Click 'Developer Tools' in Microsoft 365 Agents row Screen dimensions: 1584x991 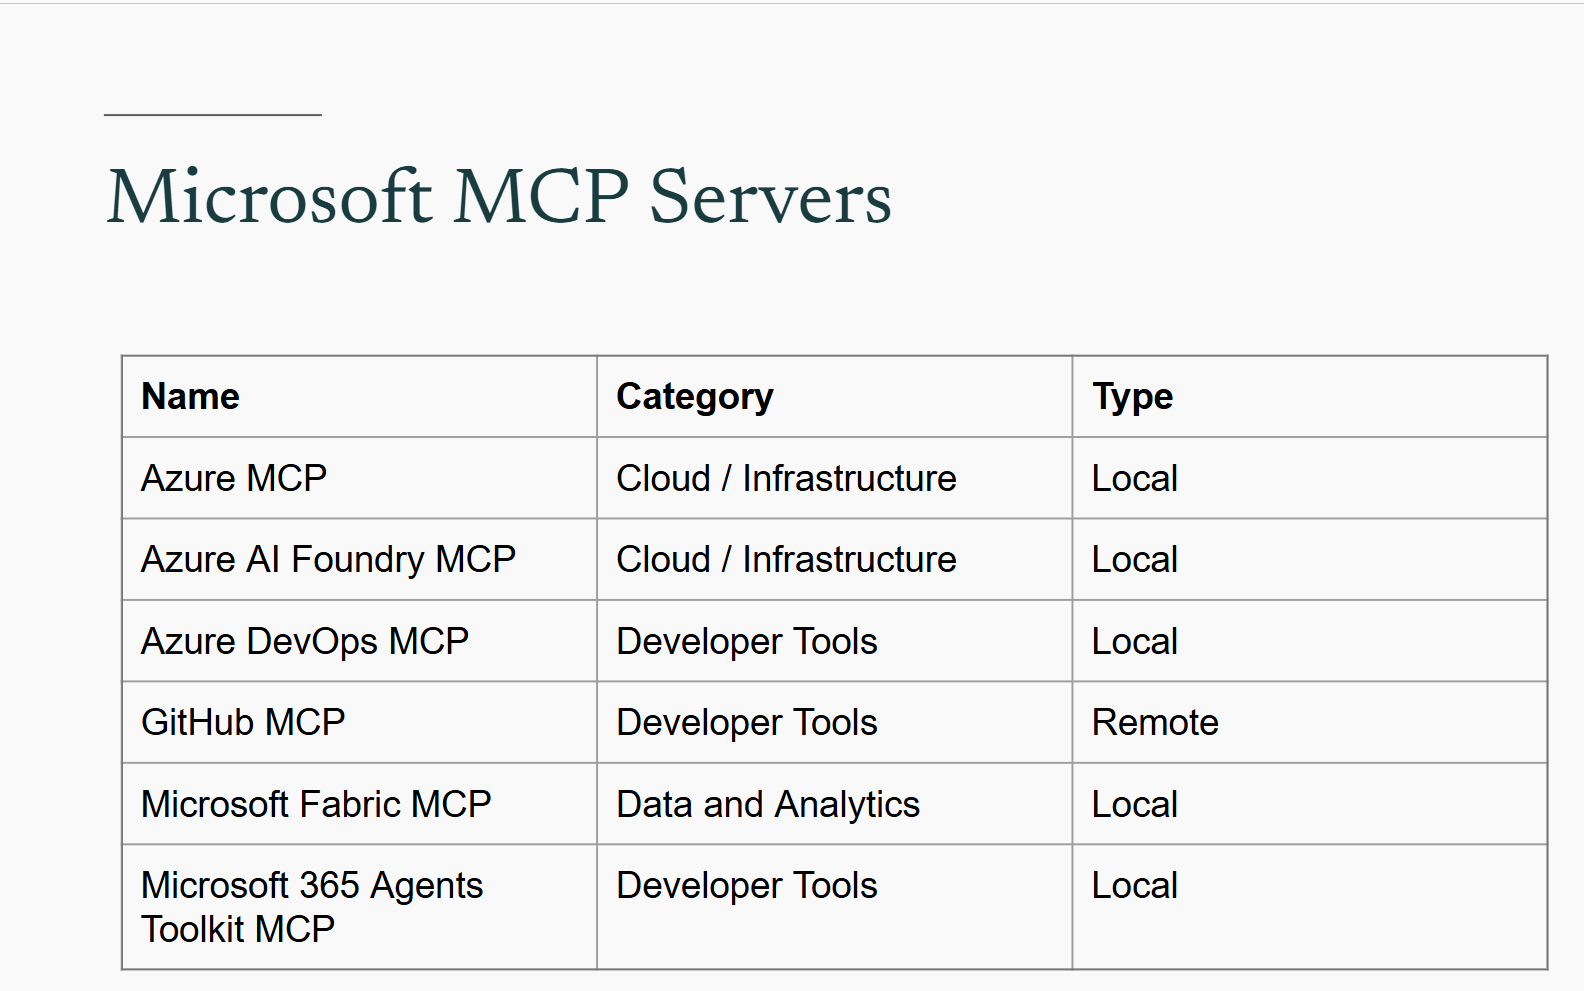pyautogui.click(x=747, y=886)
